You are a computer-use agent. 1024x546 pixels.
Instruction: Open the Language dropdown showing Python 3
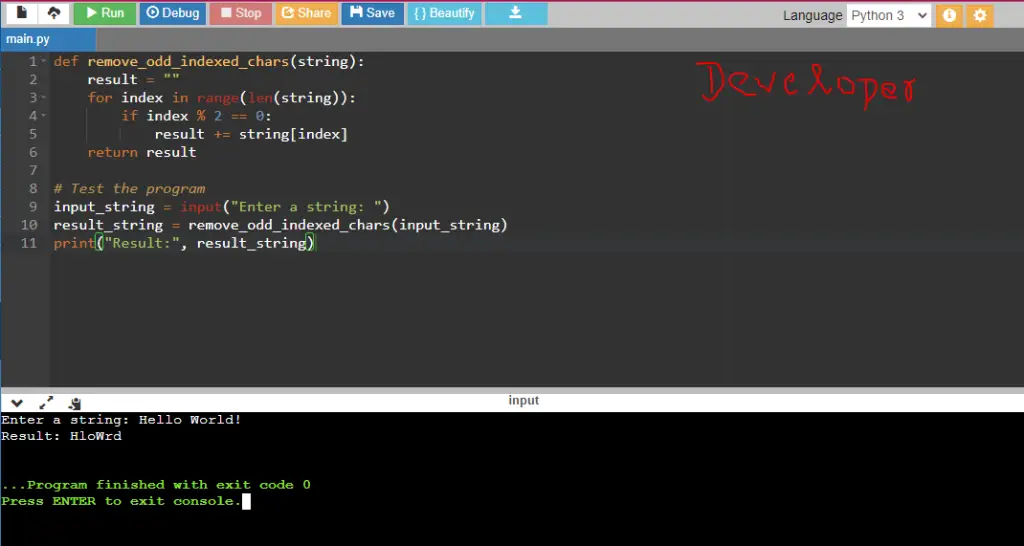pyautogui.click(x=888, y=15)
